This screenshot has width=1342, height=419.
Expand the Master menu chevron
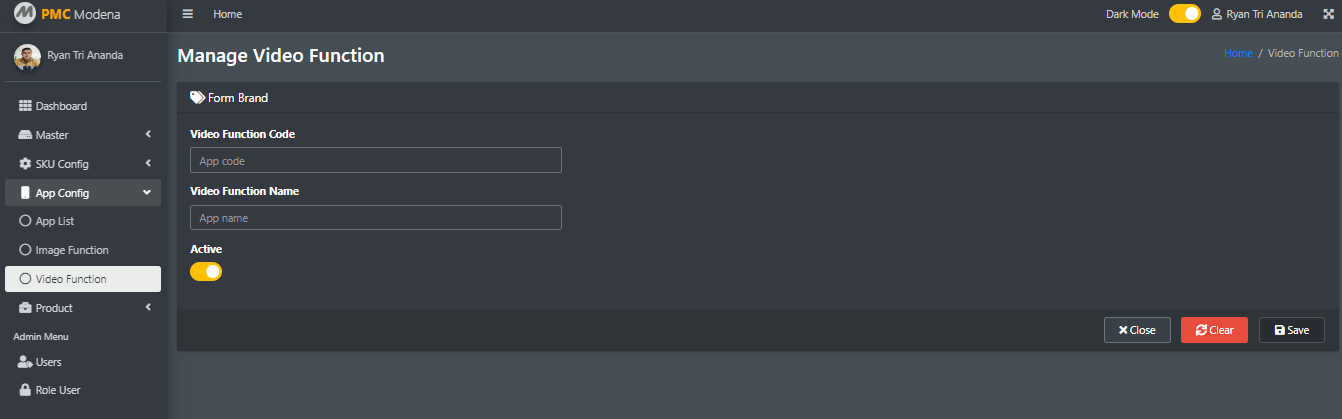(x=148, y=135)
